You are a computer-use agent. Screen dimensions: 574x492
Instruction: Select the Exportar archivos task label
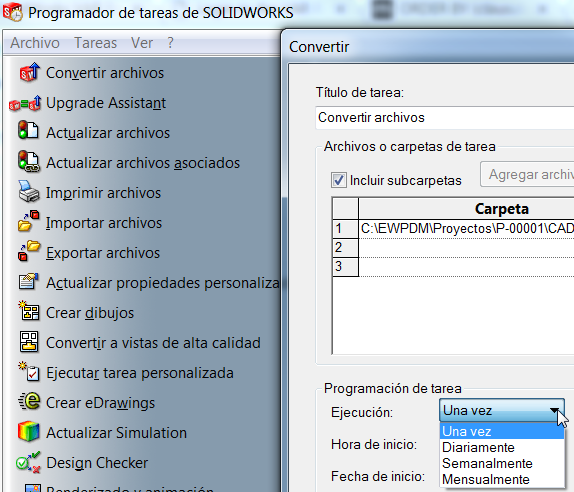[x=103, y=253]
